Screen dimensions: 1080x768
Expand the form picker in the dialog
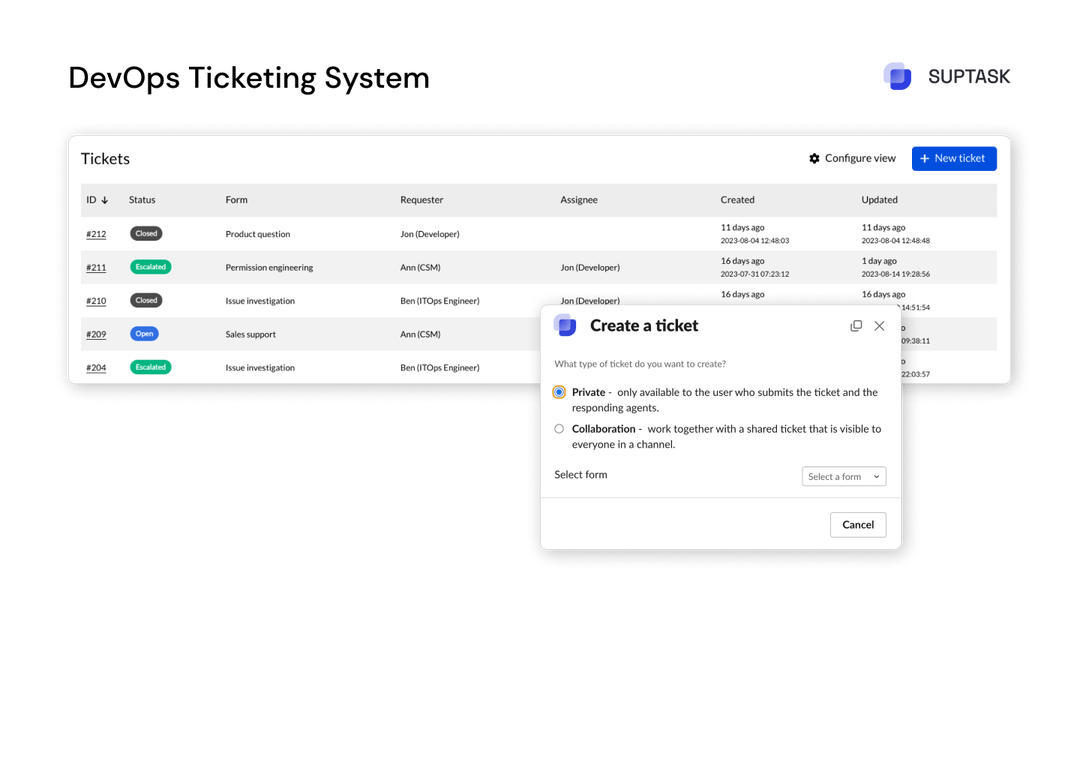843,476
